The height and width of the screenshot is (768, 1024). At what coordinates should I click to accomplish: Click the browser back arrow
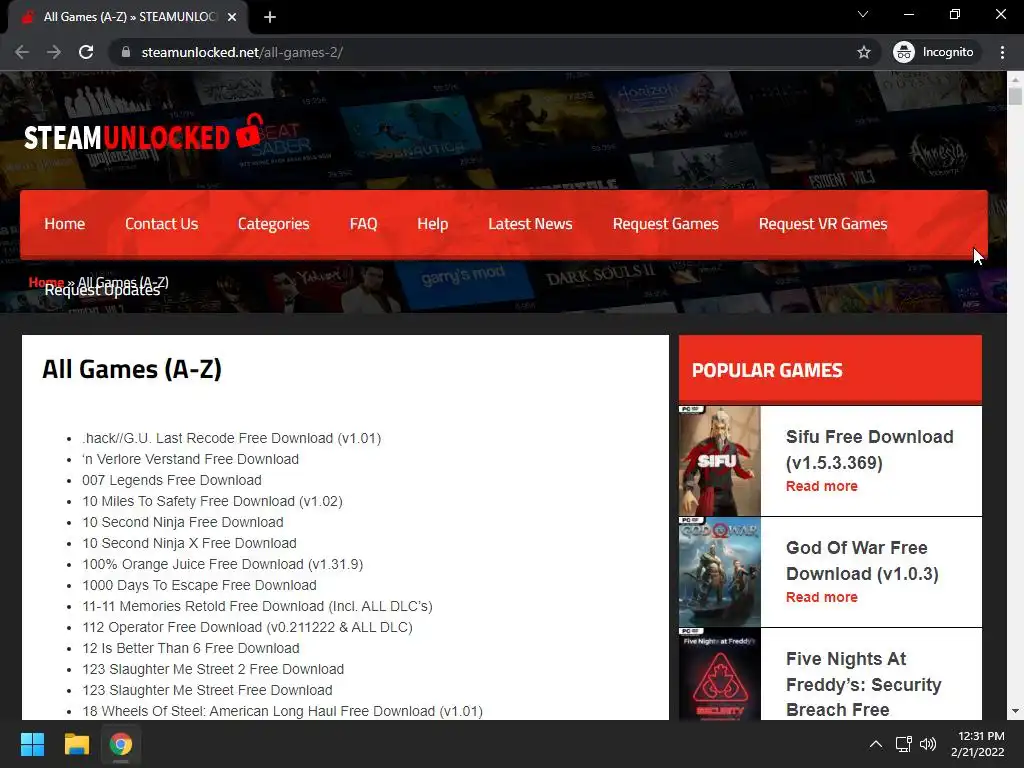(x=22, y=52)
